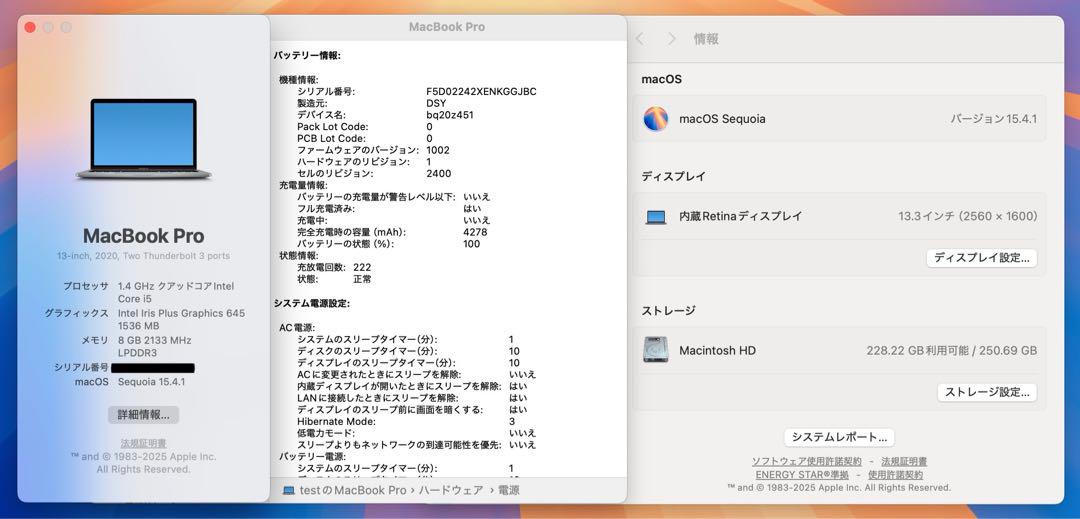Select firmware version value 1002
This screenshot has height=519, width=1080.
438,150
